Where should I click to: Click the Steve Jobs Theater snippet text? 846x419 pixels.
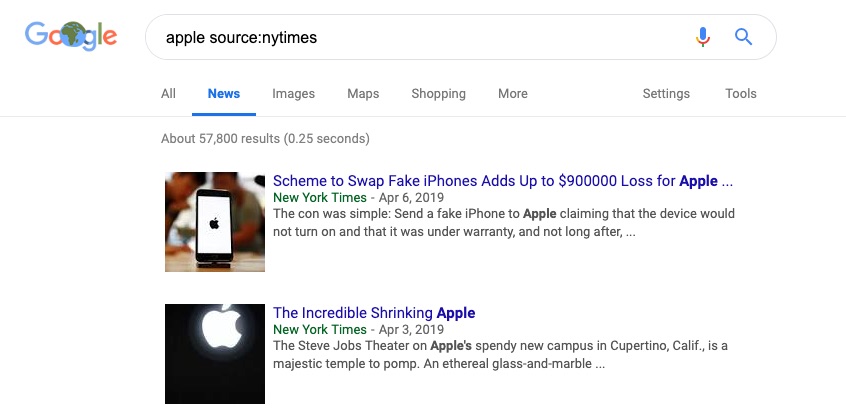501,355
